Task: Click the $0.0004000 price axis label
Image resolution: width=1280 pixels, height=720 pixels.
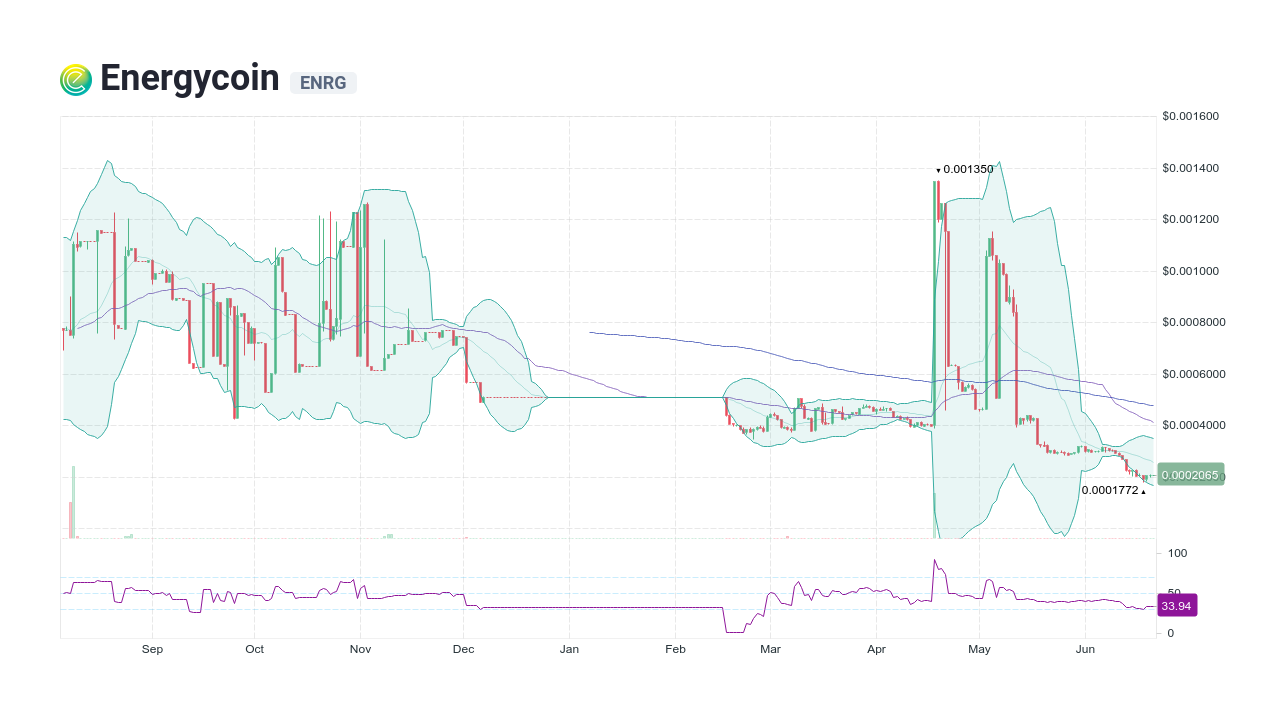Action: [x=1190, y=425]
